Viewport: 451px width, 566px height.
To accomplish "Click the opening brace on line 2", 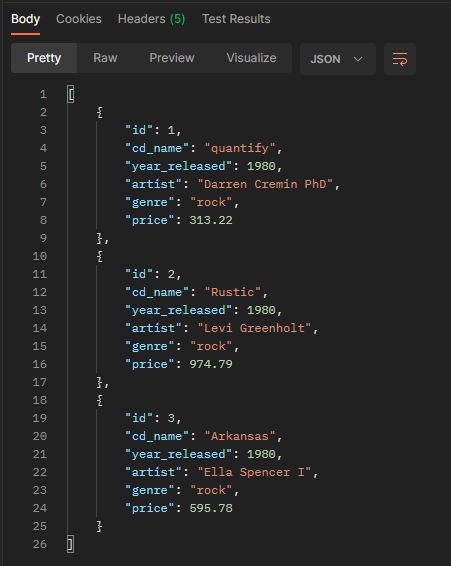I will (x=100, y=112).
